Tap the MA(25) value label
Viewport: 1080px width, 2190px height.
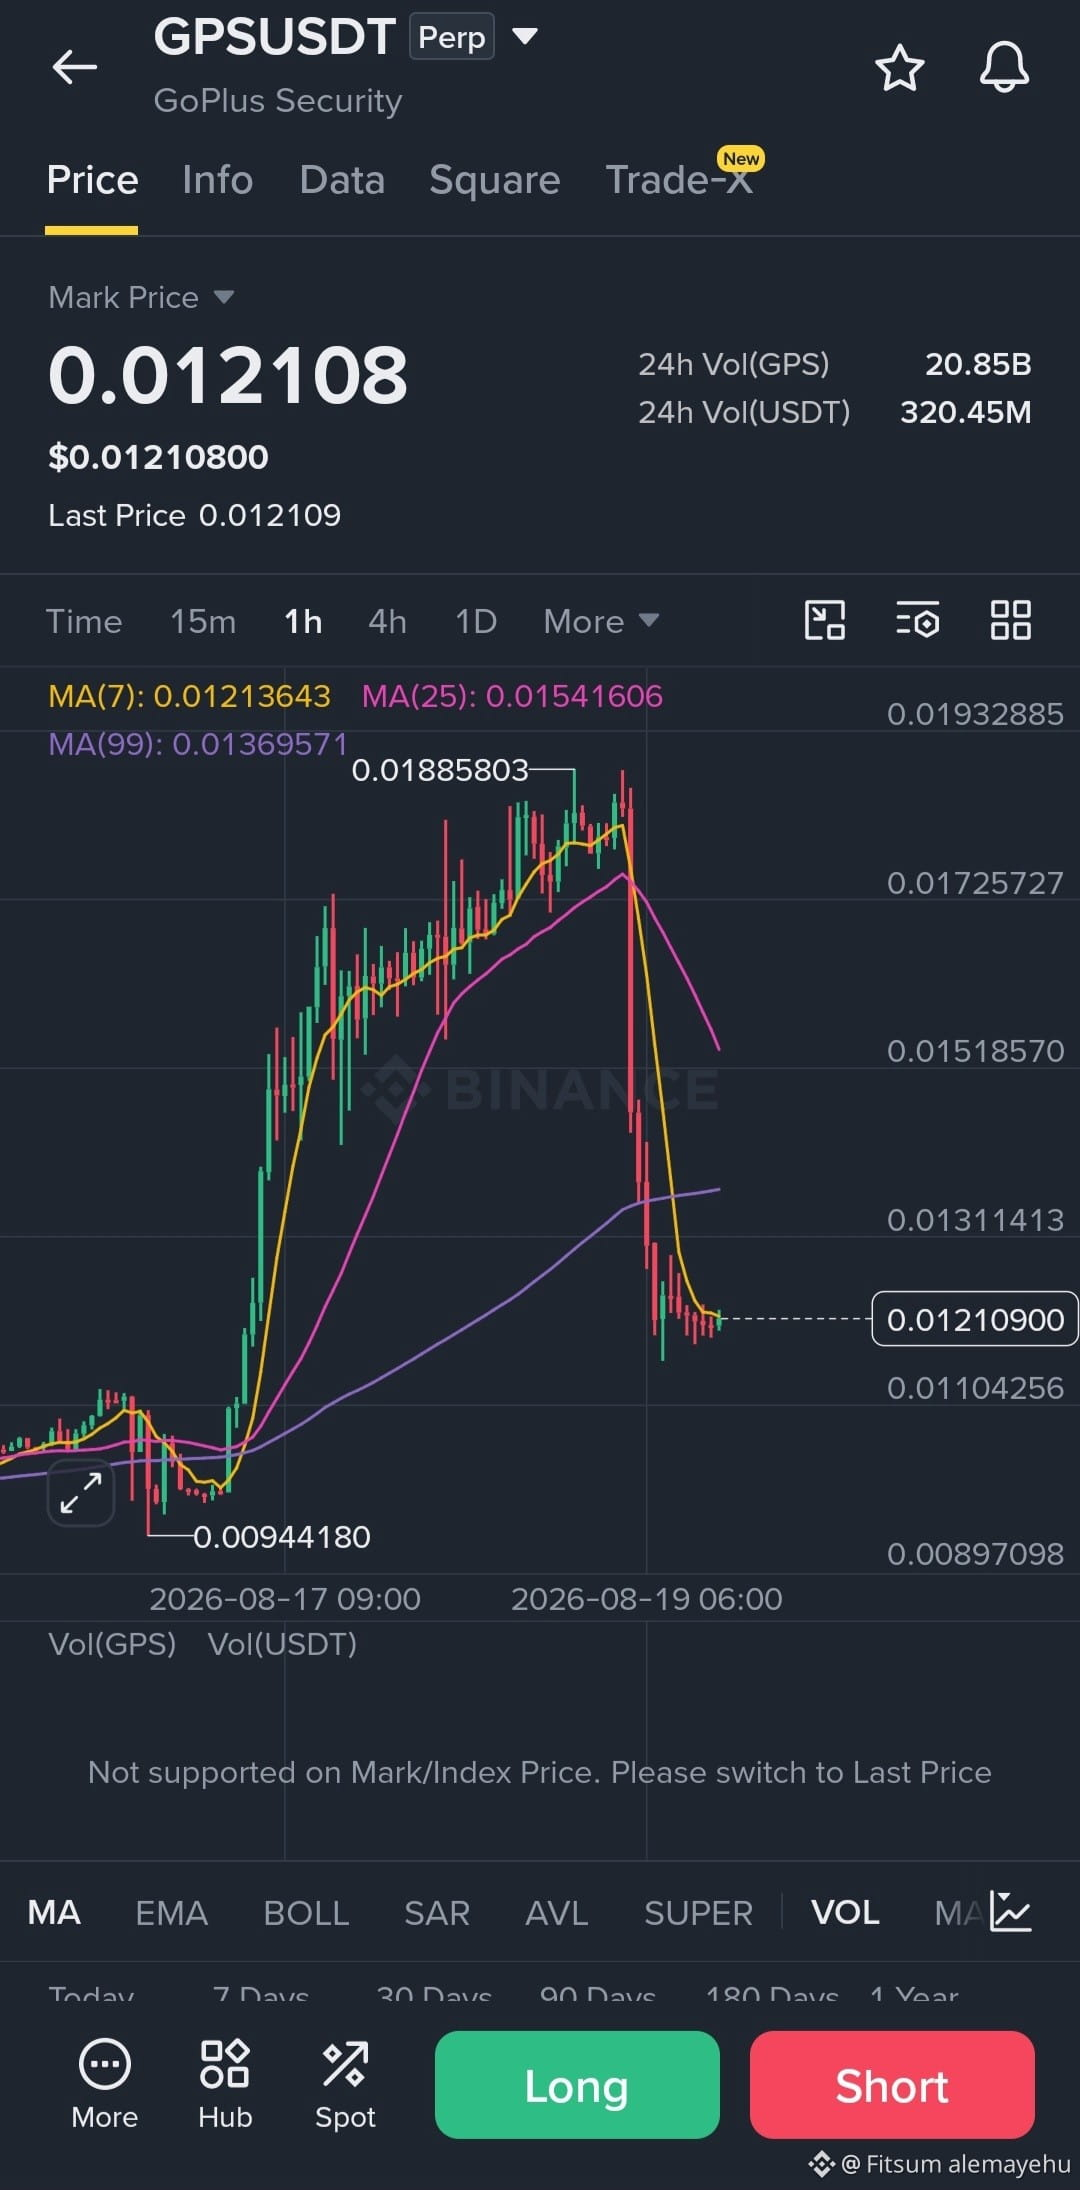point(512,696)
